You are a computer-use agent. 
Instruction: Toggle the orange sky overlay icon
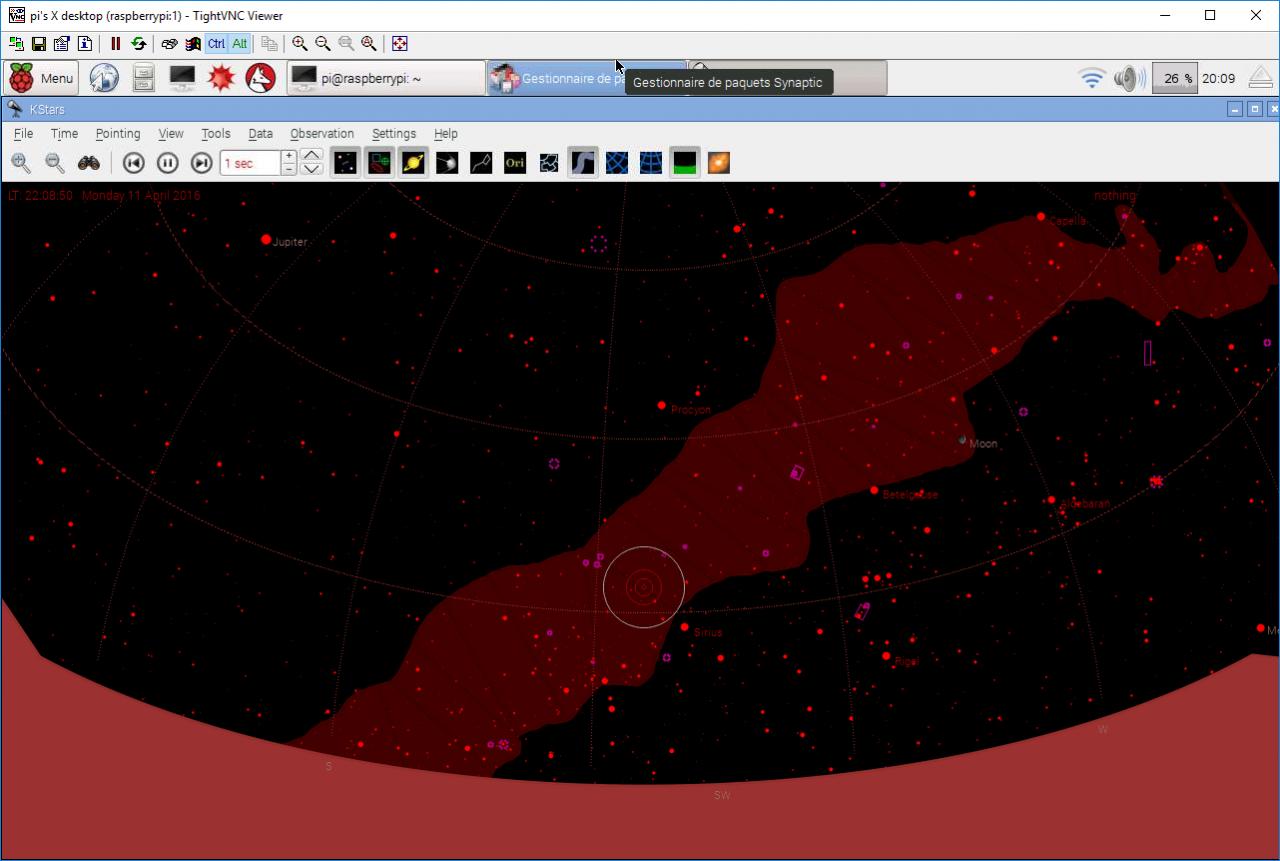[x=719, y=162]
